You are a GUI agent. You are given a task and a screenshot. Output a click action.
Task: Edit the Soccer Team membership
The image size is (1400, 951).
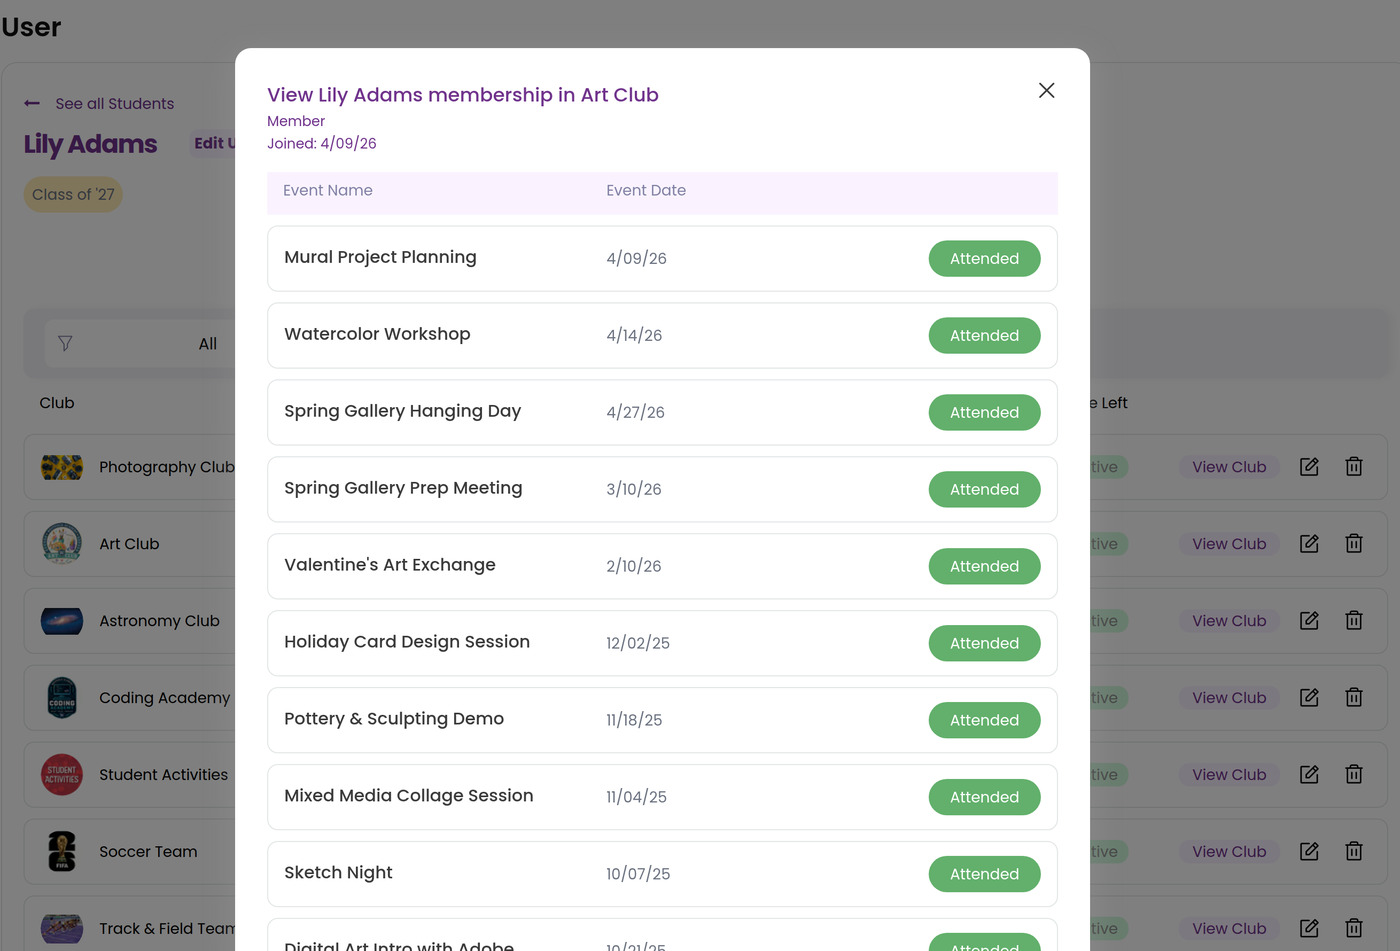pos(1309,851)
